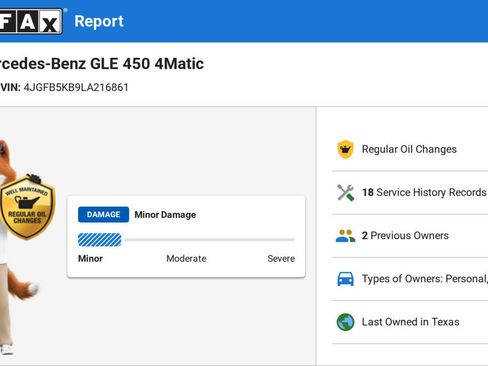Select Last Owned in Texas row
The height and width of the screenshot is (366, 488).
(x=410, y=322)
